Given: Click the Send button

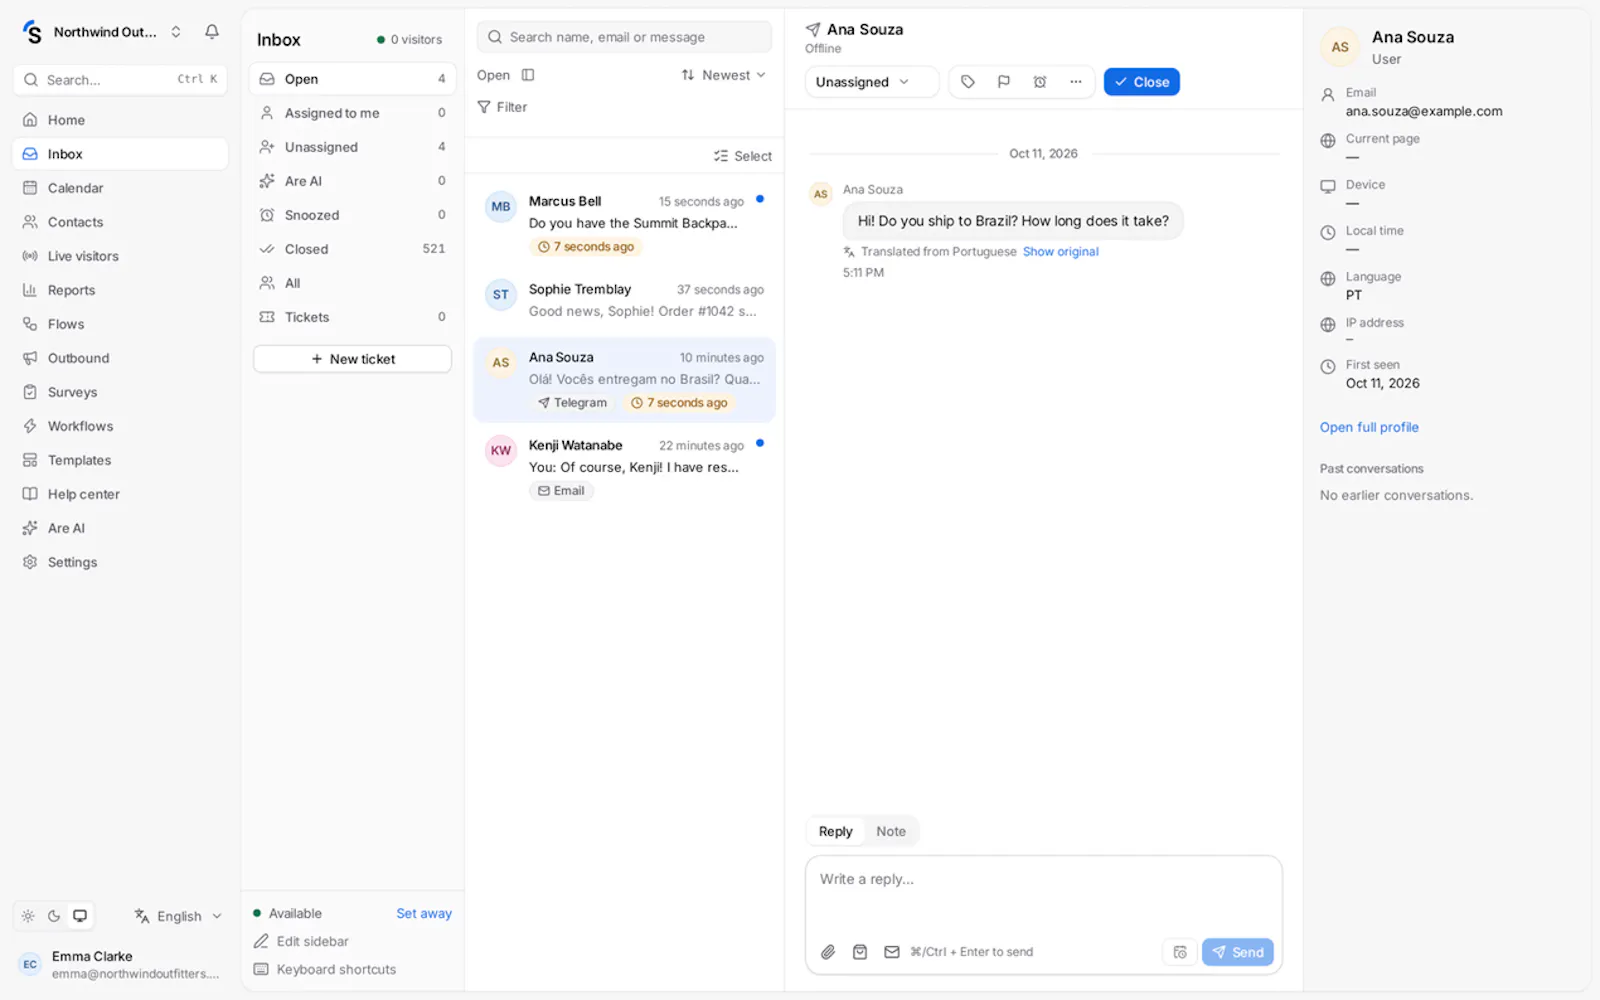Looking at the screenshot, I should click(1237, 952).
